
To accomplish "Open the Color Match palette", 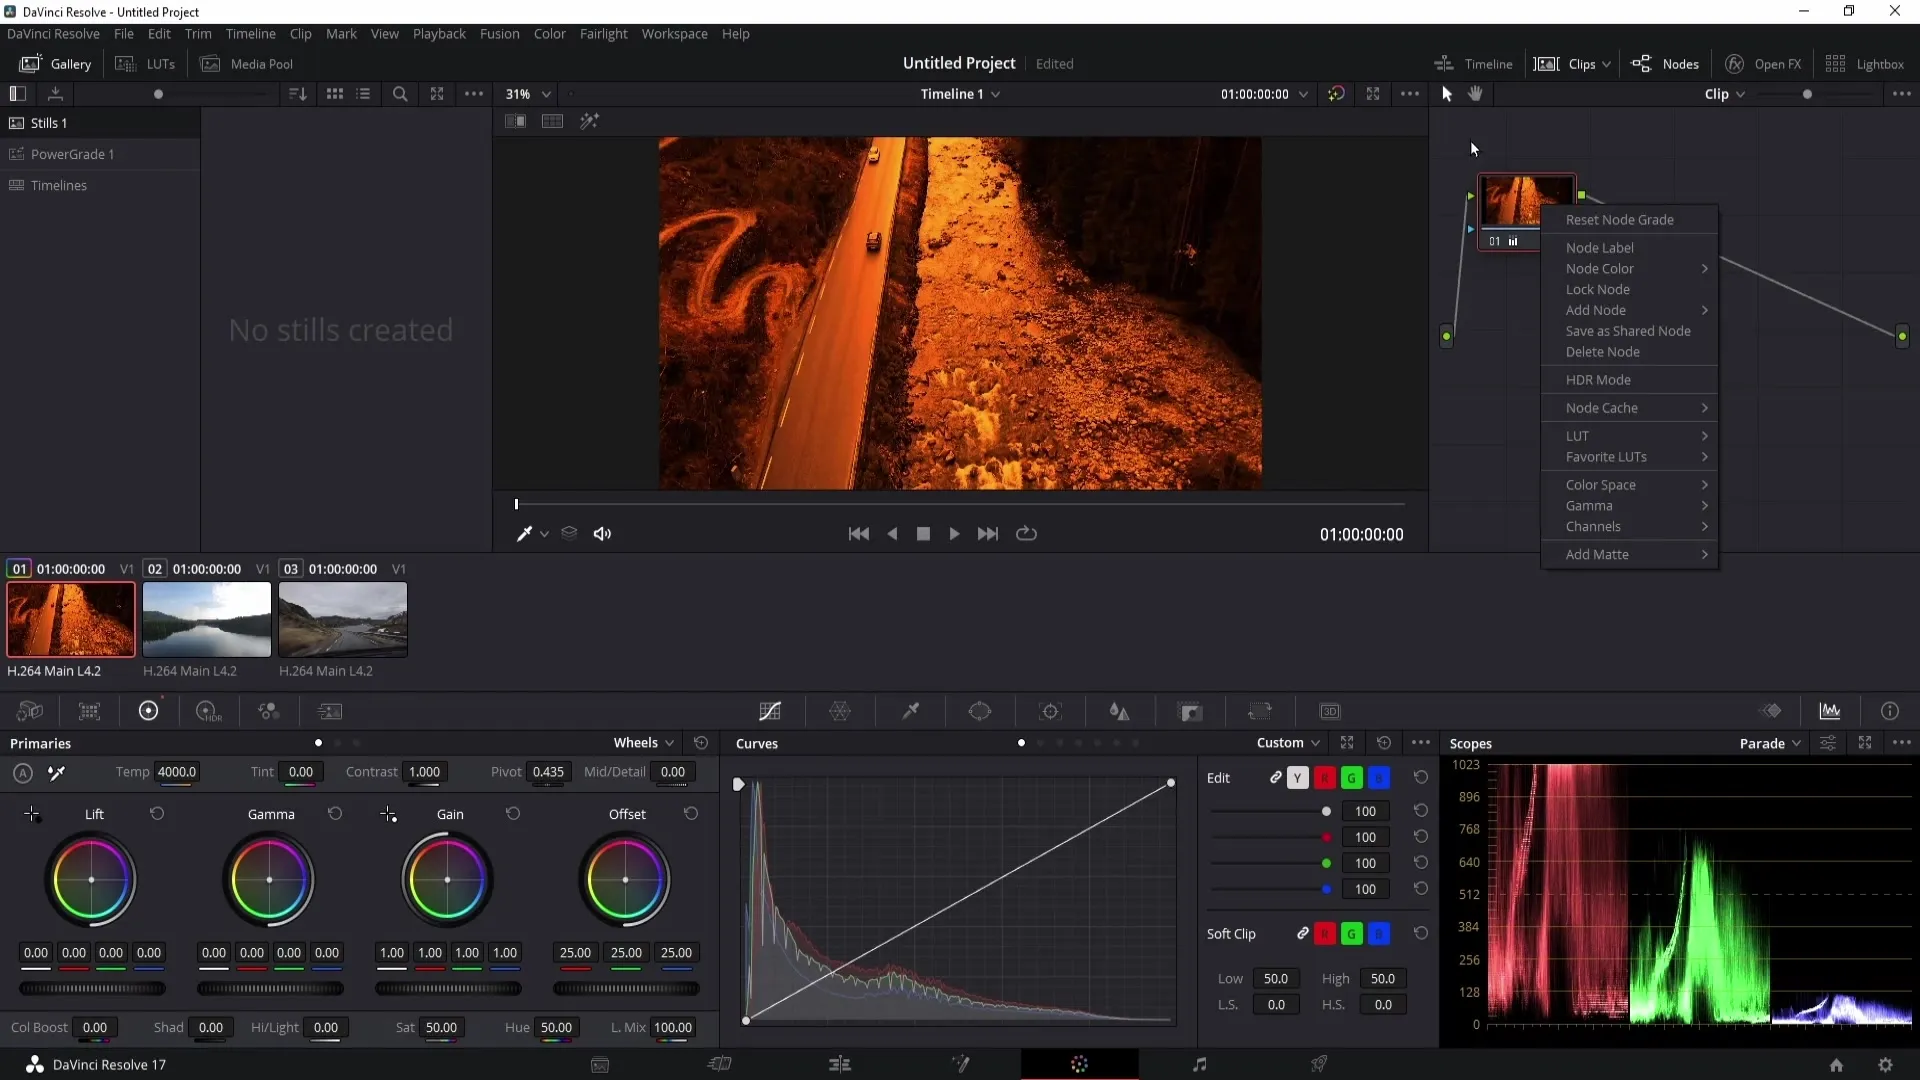I will coord(90,711).
